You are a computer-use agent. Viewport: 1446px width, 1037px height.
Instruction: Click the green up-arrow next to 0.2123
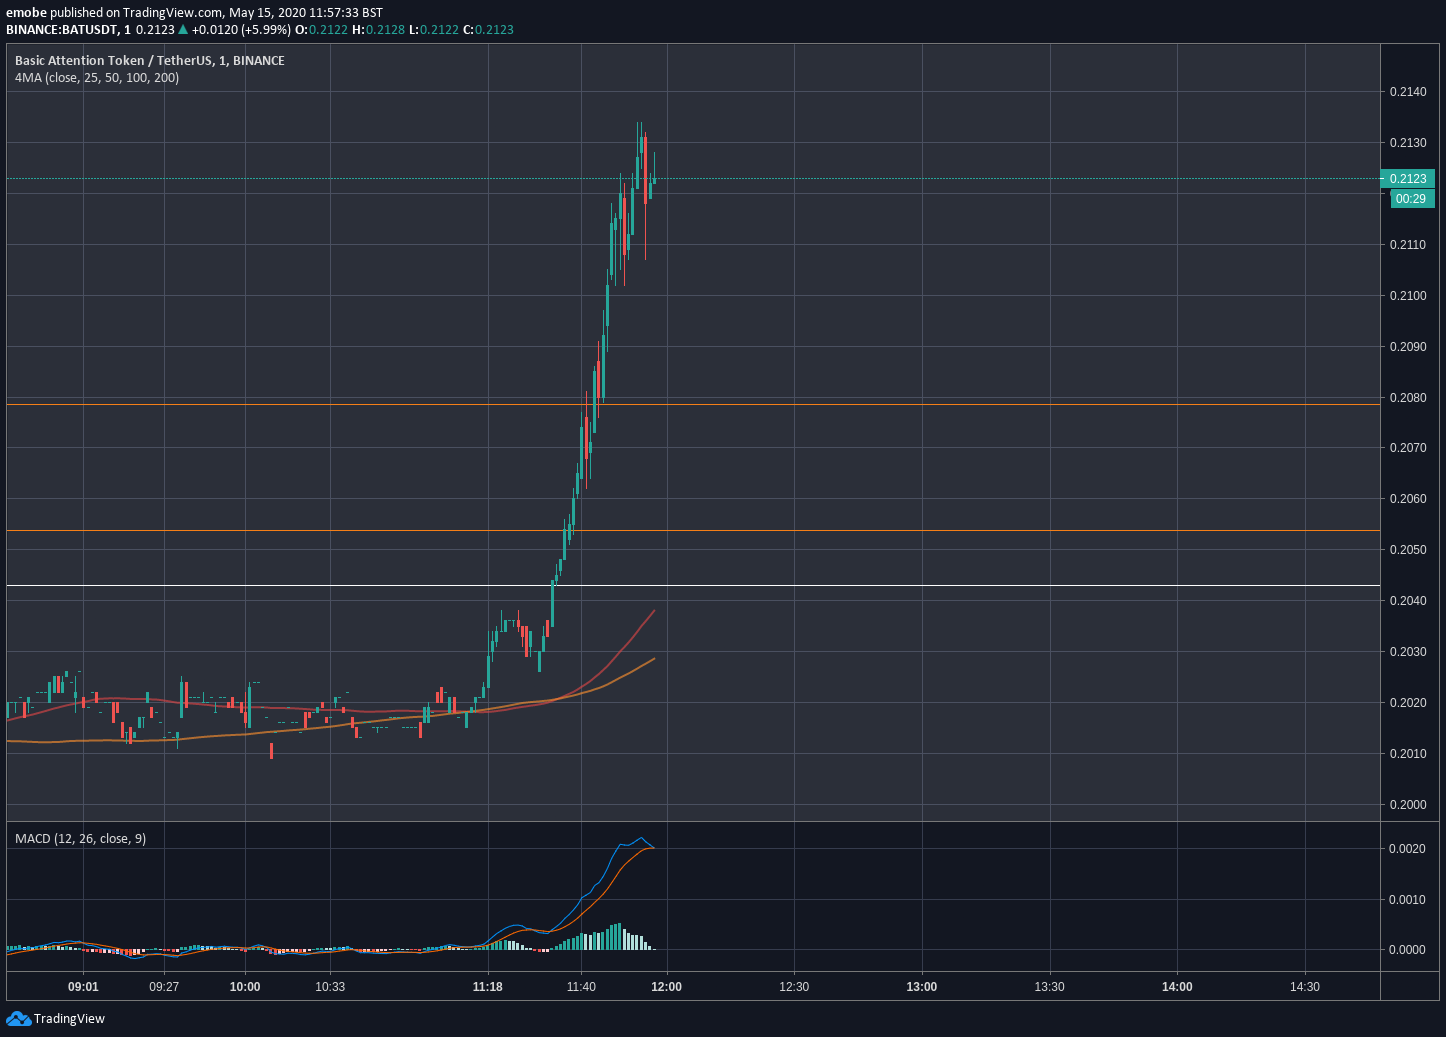tap(183, 30)
